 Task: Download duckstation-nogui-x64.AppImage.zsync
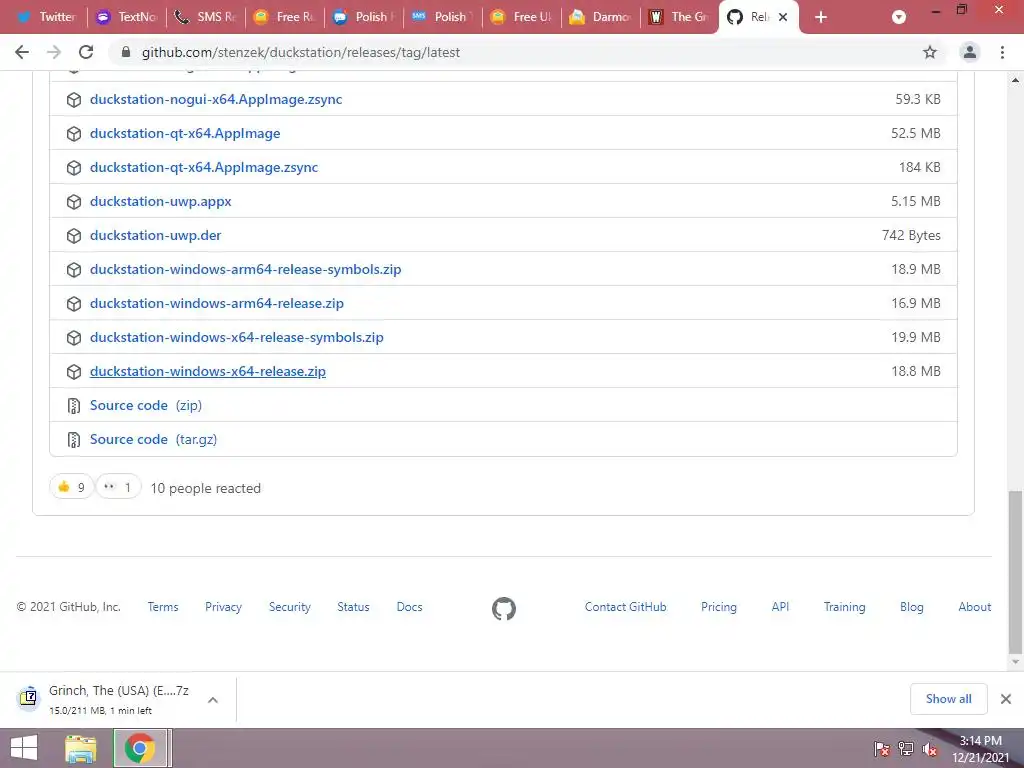coord(216,99)
